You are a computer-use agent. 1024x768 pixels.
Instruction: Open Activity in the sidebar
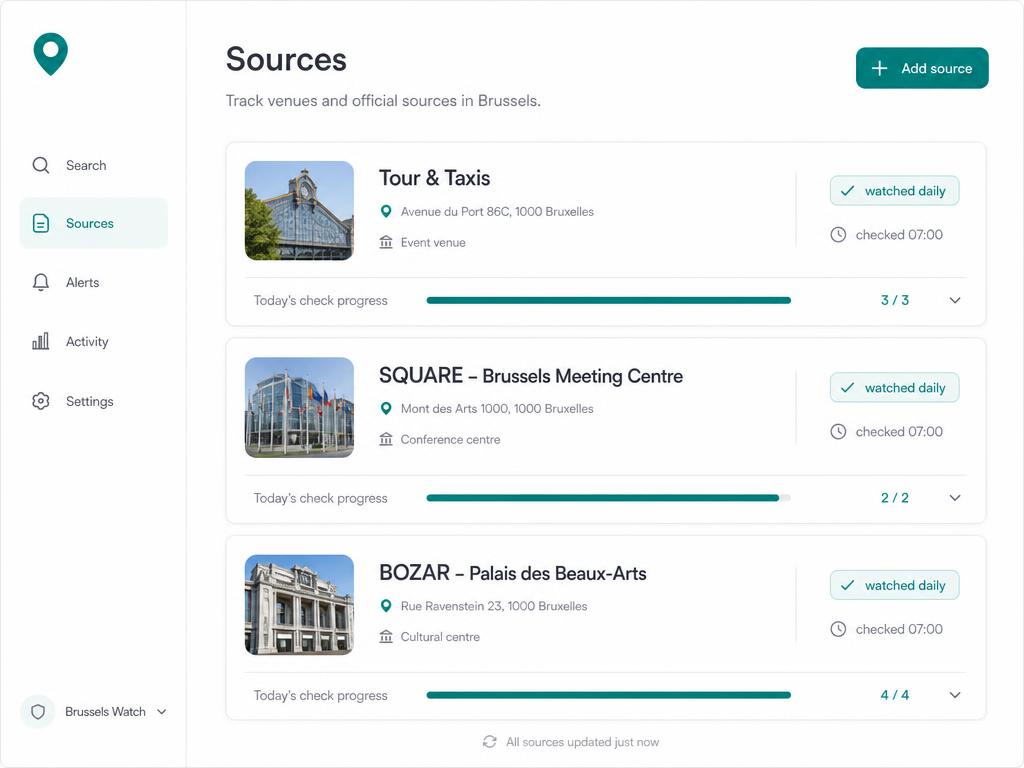point(93,341)
